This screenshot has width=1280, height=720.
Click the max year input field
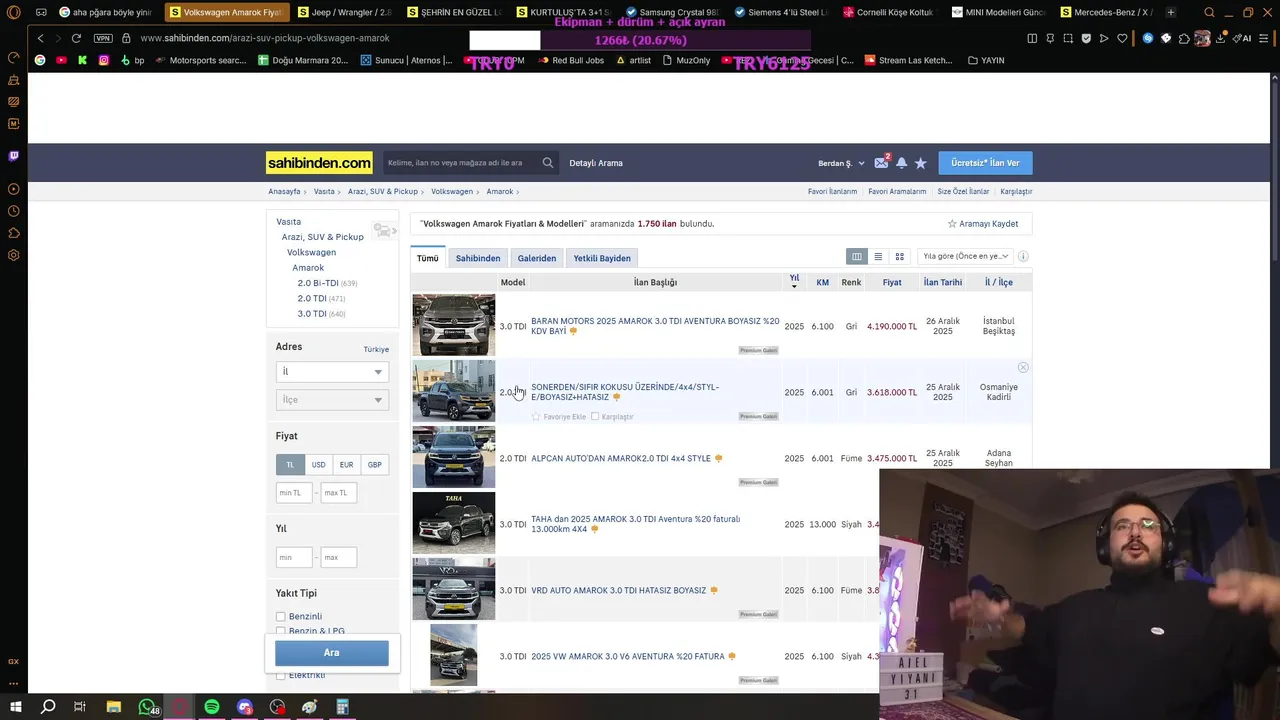point(339,558)
